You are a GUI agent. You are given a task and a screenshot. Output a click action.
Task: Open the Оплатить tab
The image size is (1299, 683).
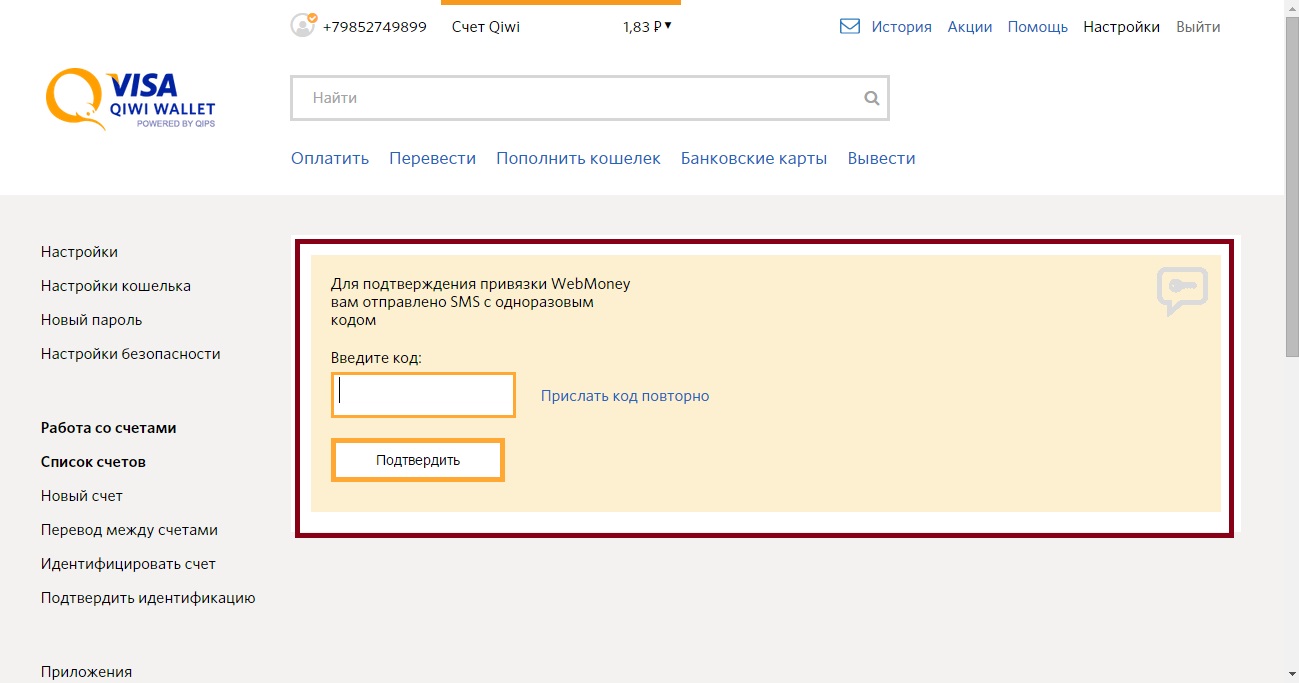[x=330, y=158]
